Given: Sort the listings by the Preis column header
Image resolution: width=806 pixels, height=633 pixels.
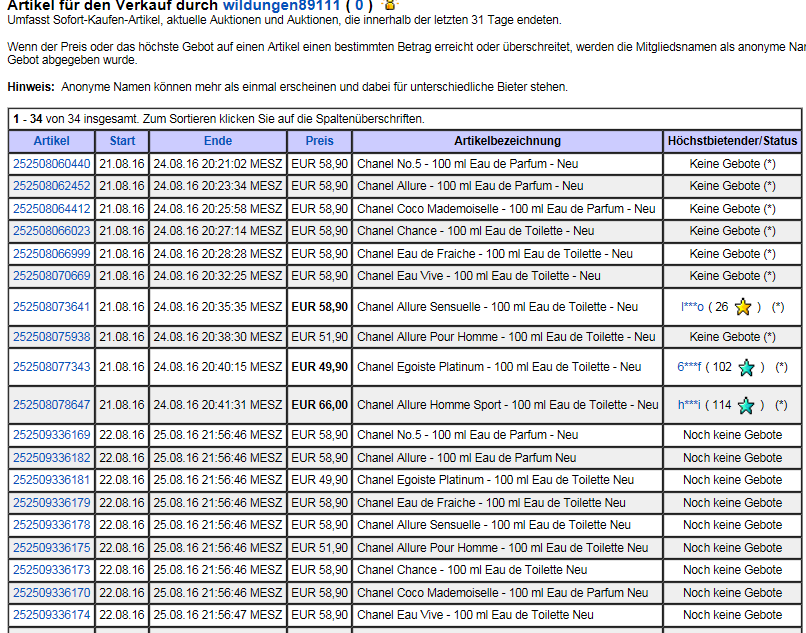Looking at the screenshot, I should click(x=320, y=141).
